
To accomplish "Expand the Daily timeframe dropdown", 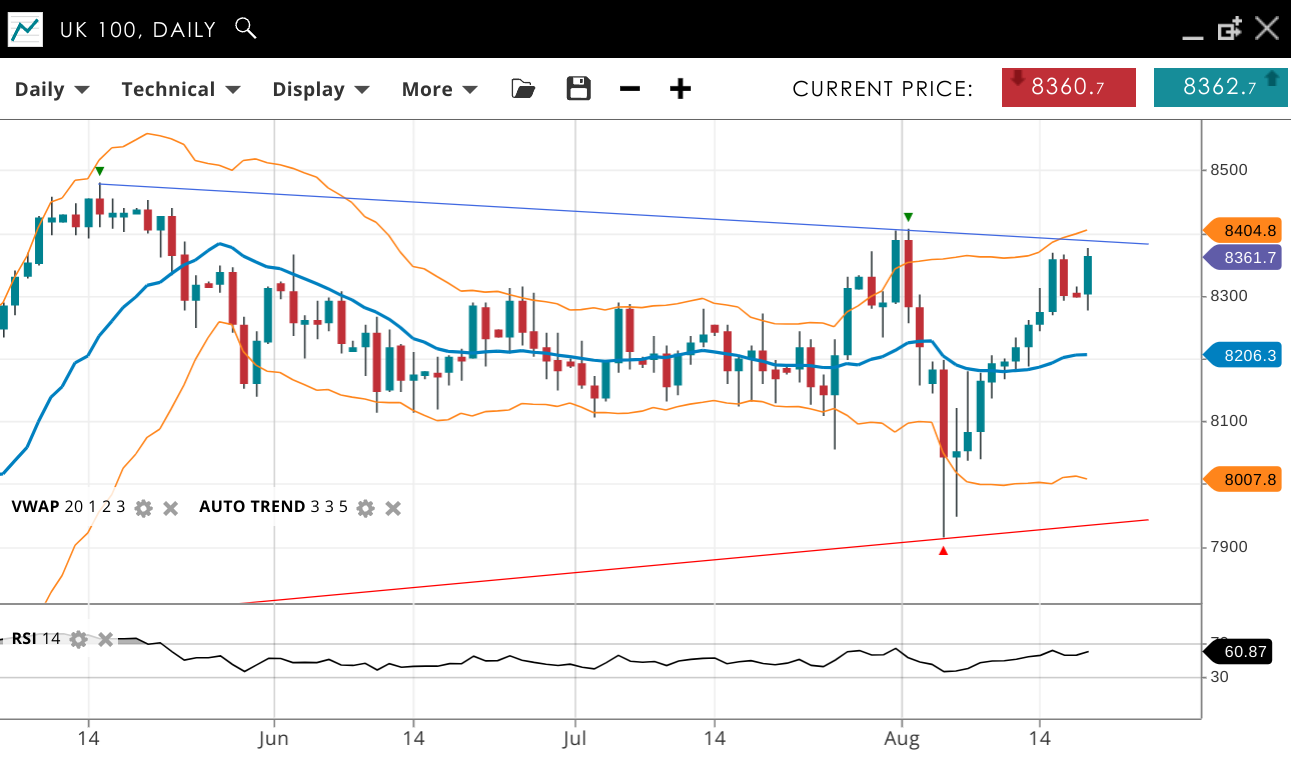I will tap(52, 89).
